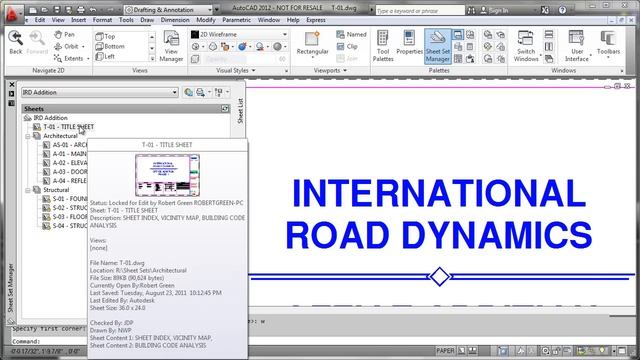The height and width of the screenshot is (360, 640).
Task: Select the Left view
Action: [x=105, y=57]
